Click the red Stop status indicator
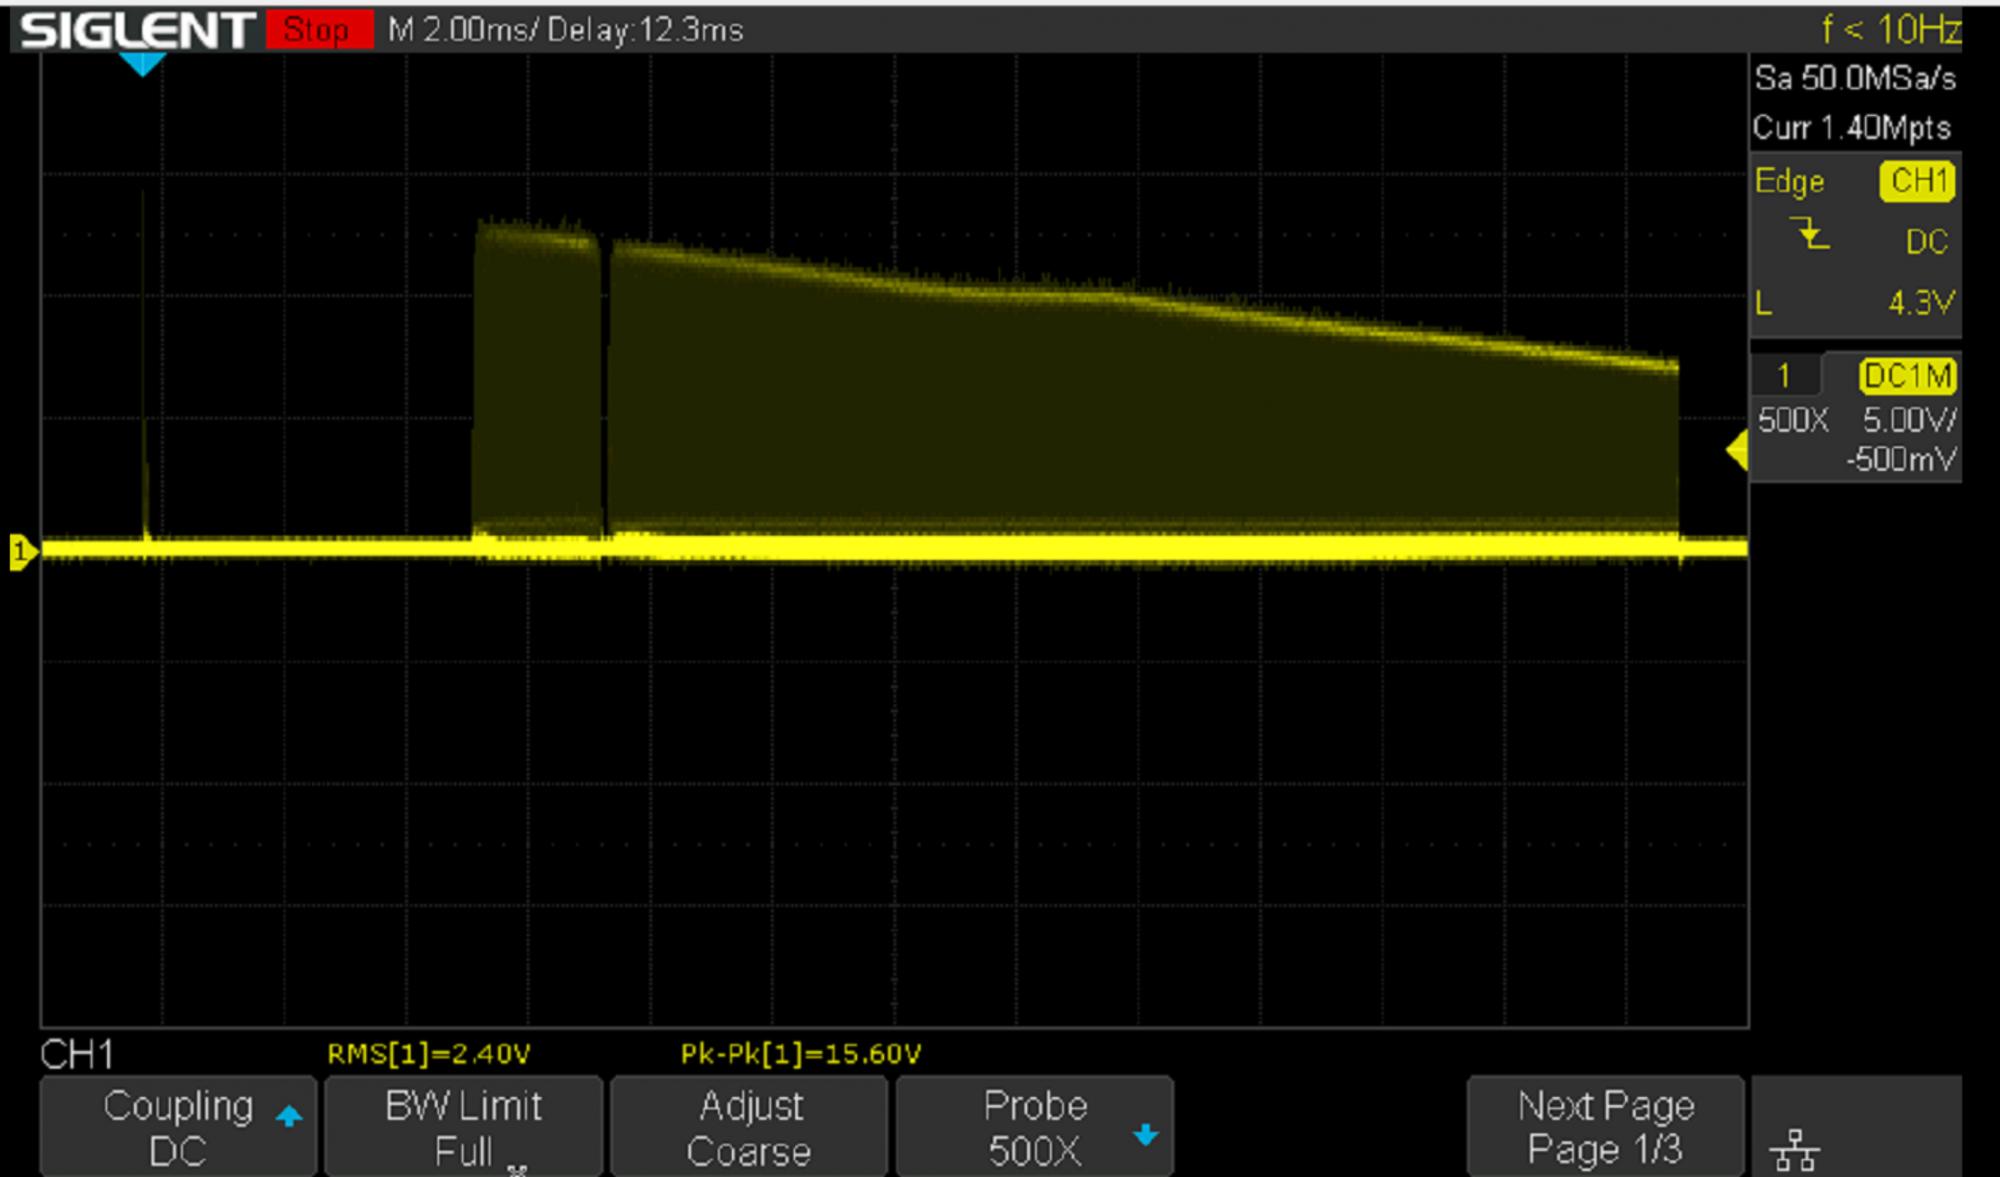2000x1177 pixels. [318, 30]
